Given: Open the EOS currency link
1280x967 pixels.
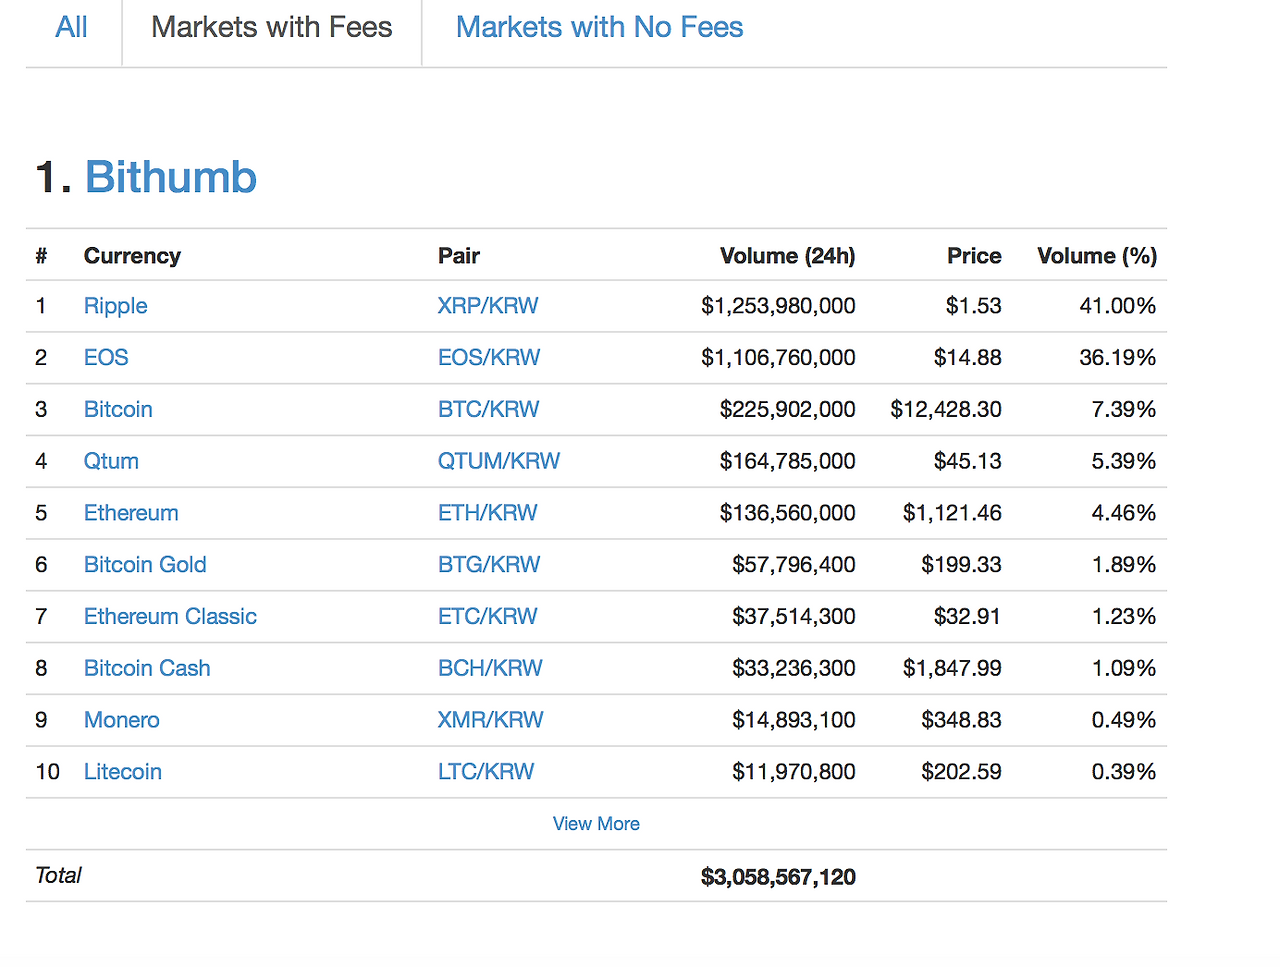Looking at the screenshot, I should (106, 358).
